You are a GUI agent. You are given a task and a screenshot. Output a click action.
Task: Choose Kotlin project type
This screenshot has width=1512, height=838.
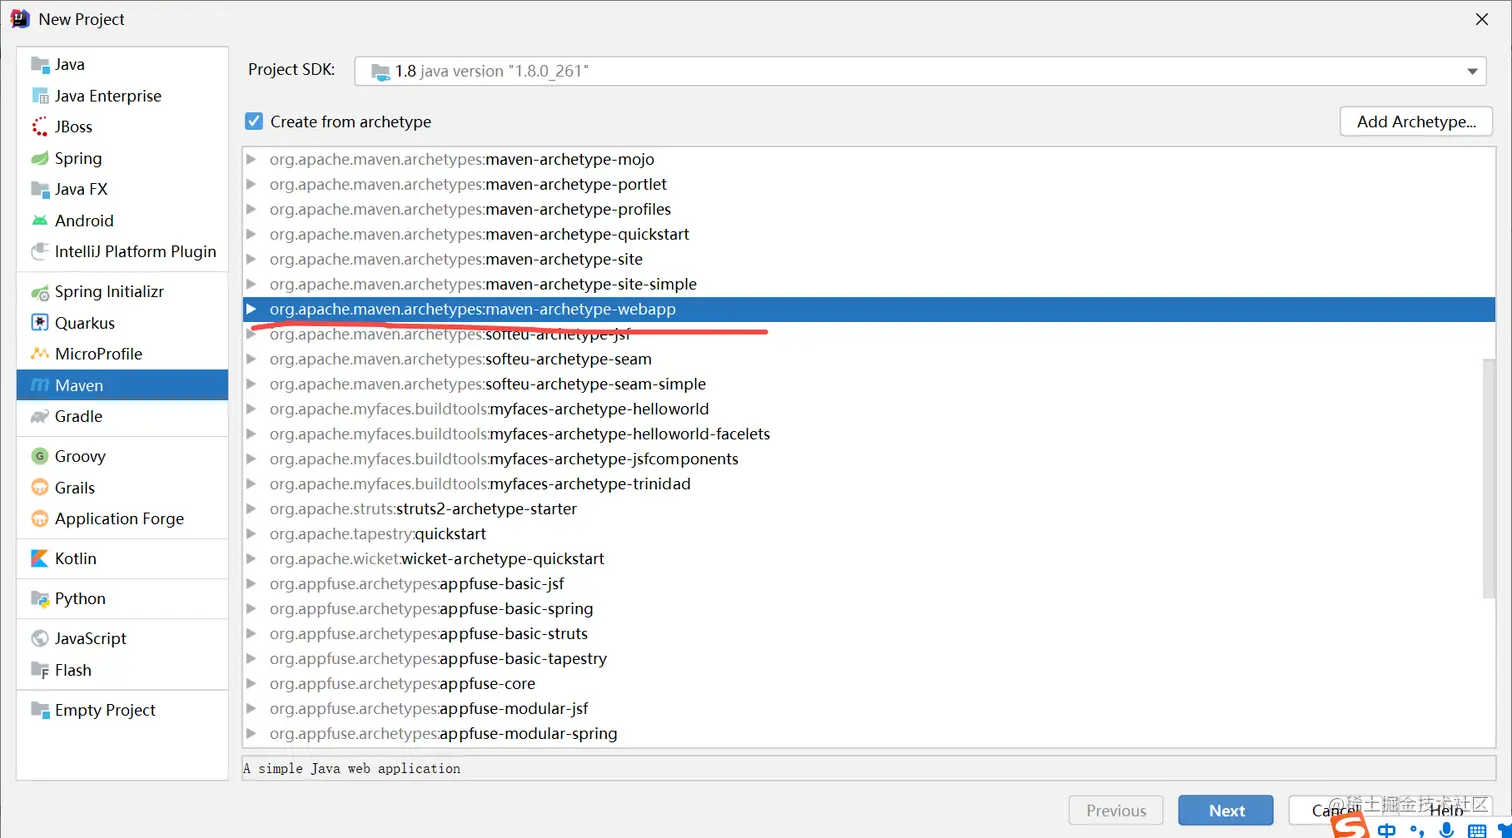[122, 558]
